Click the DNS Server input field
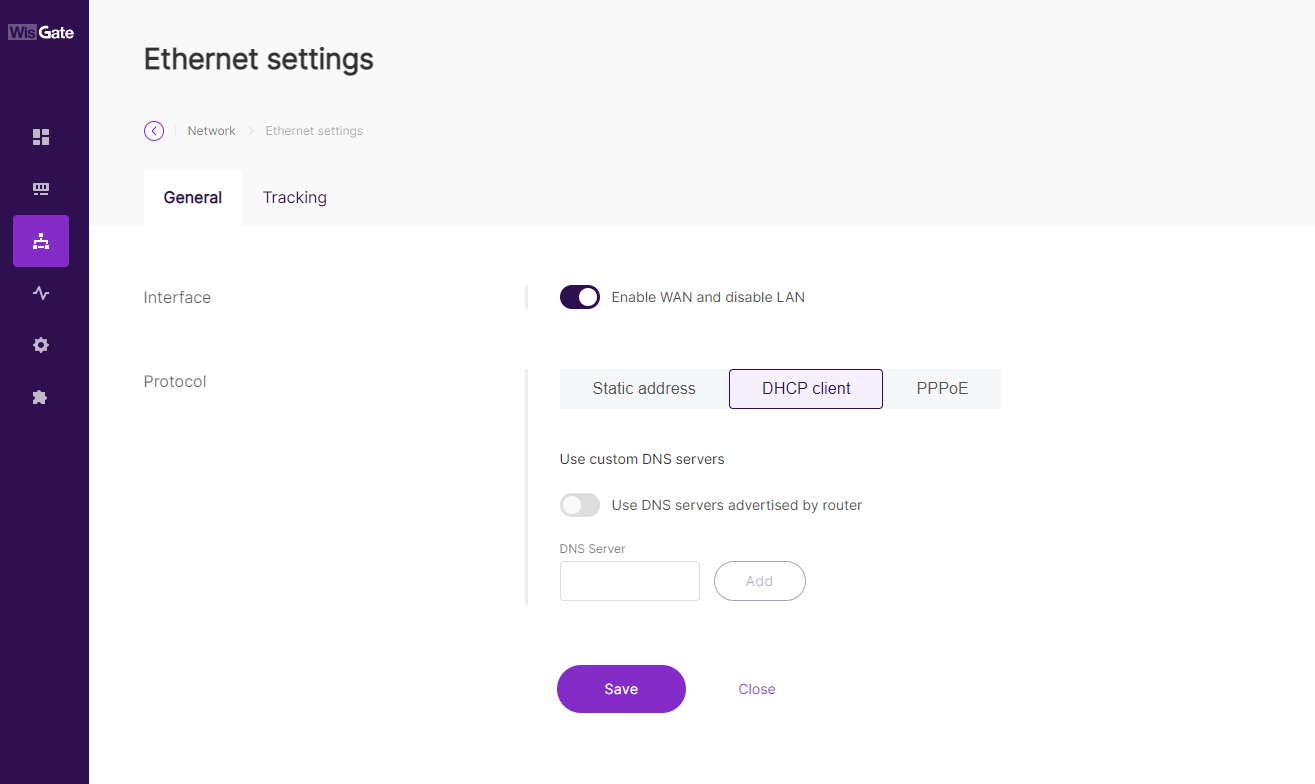The width and height of the screenshot is (1315, 784). [630, 581]
